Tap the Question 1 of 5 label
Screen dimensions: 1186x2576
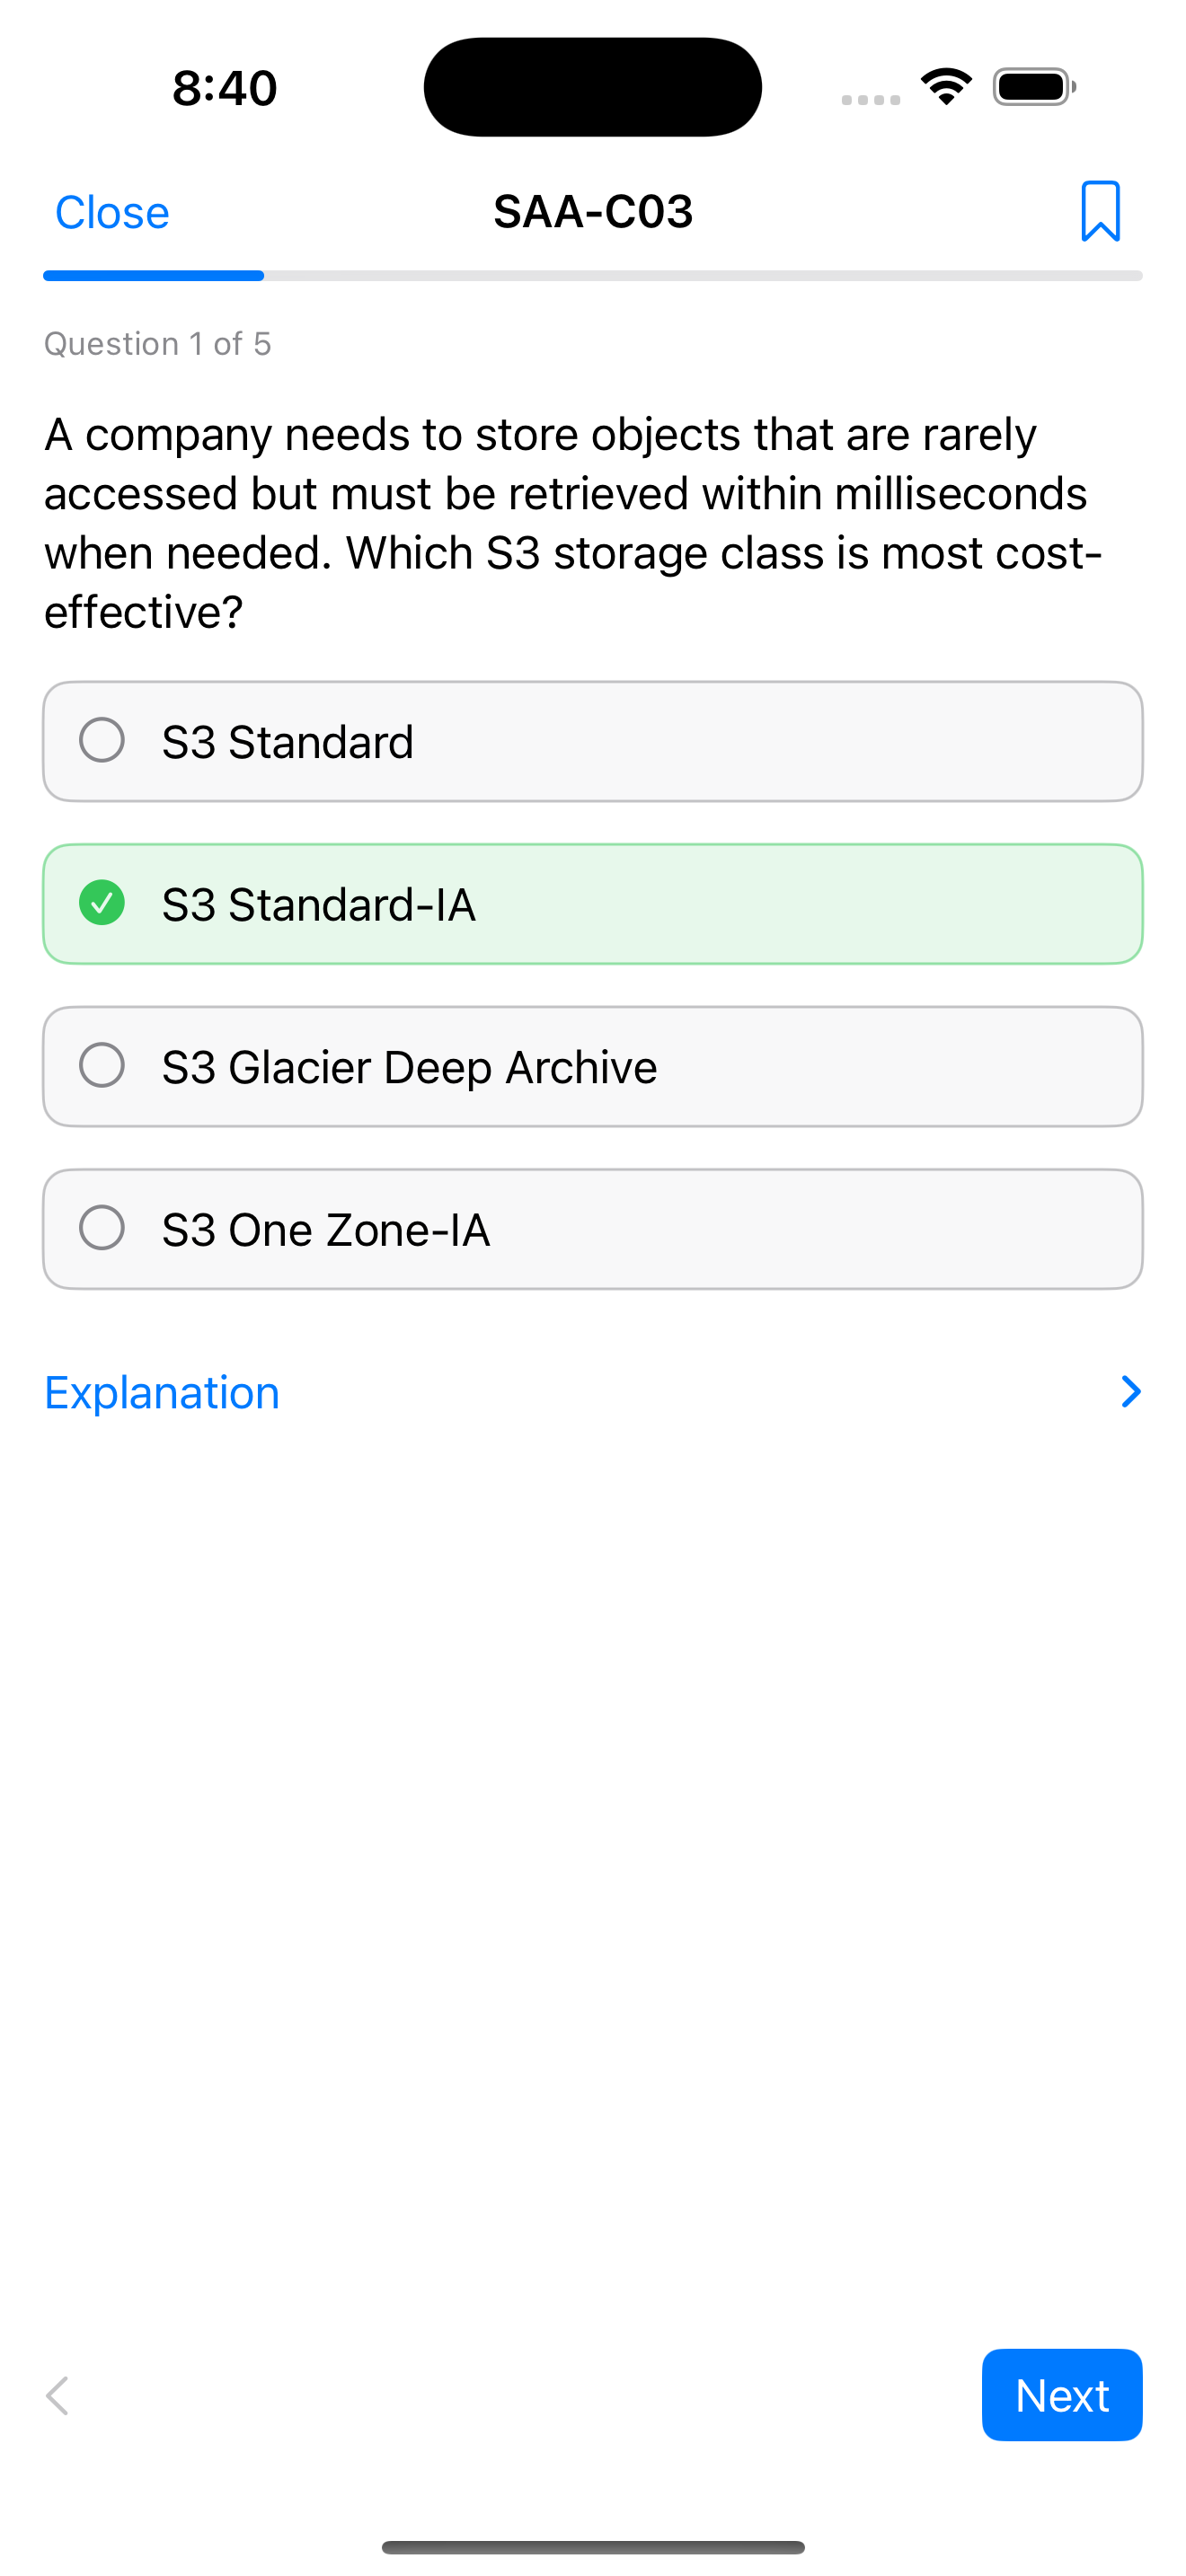[158, 344]
